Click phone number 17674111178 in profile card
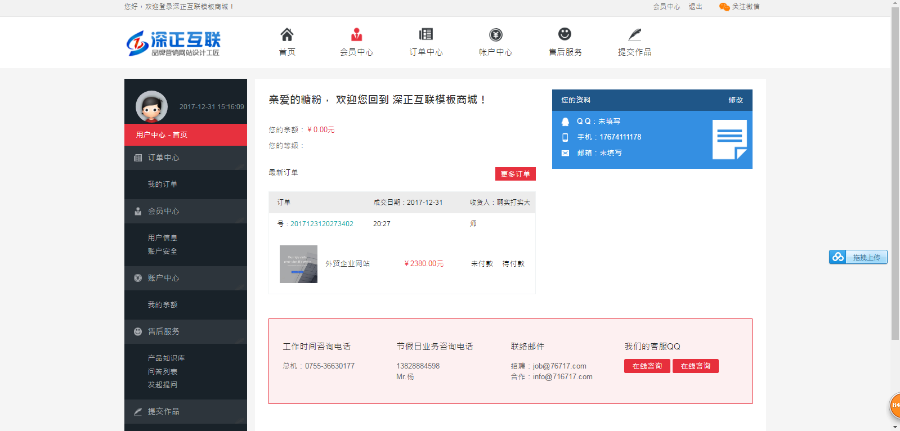The width and height of the screenshot is (900, 431). 620,137
